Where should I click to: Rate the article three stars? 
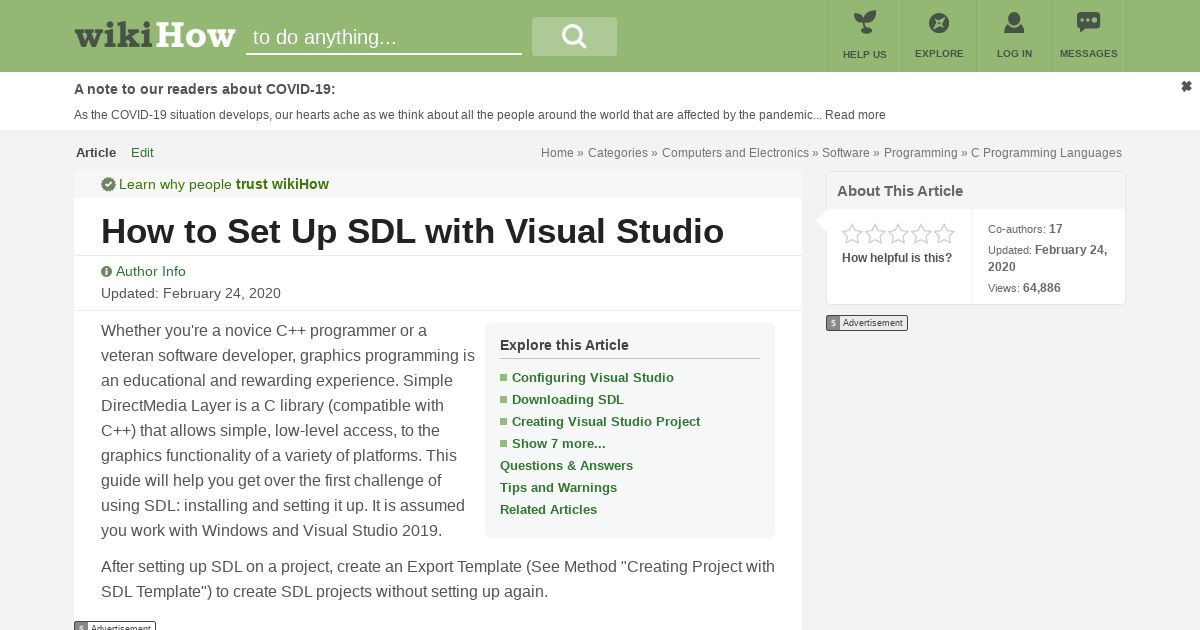click(898, 234)
